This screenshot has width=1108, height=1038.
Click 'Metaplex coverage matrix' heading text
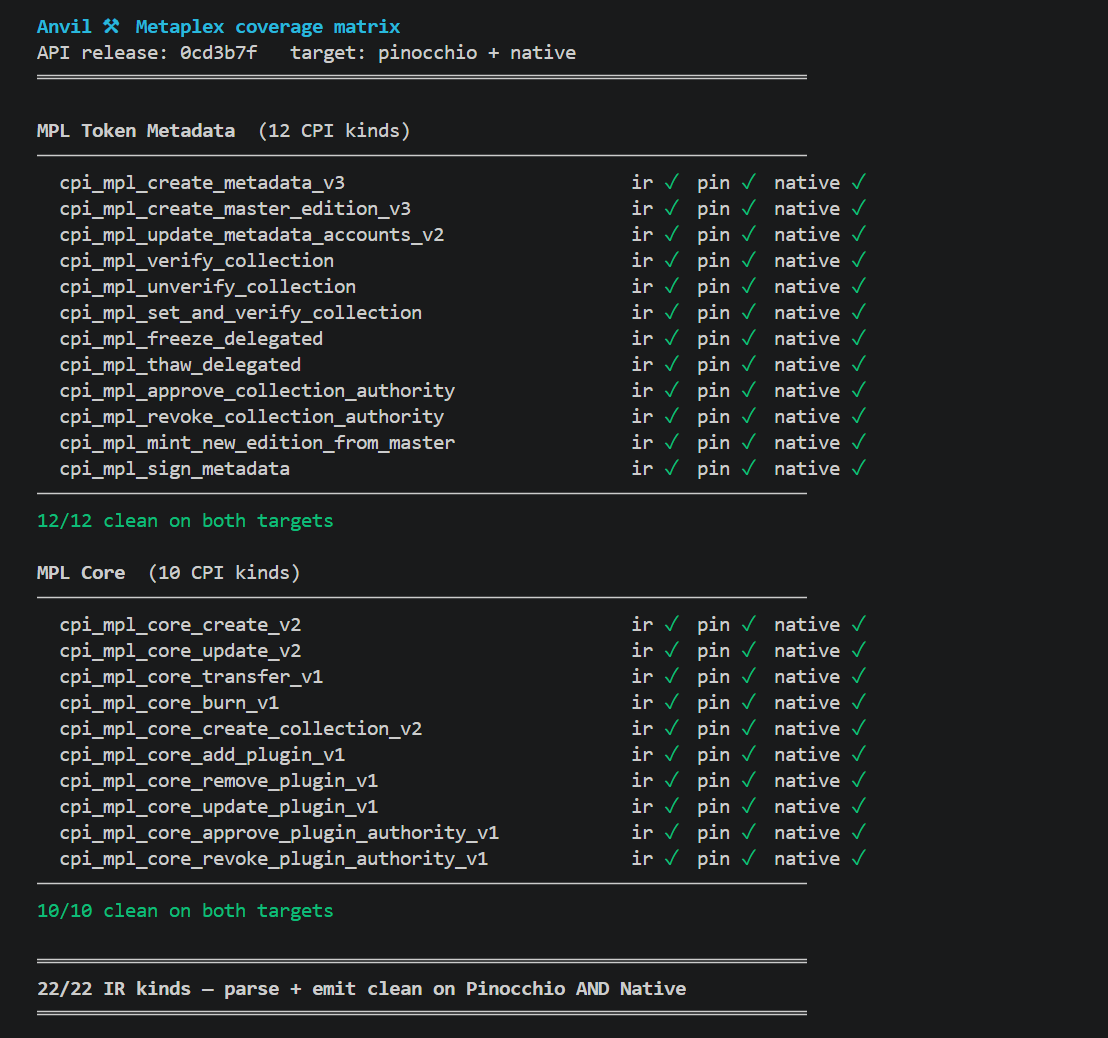[x=268, y=27]
